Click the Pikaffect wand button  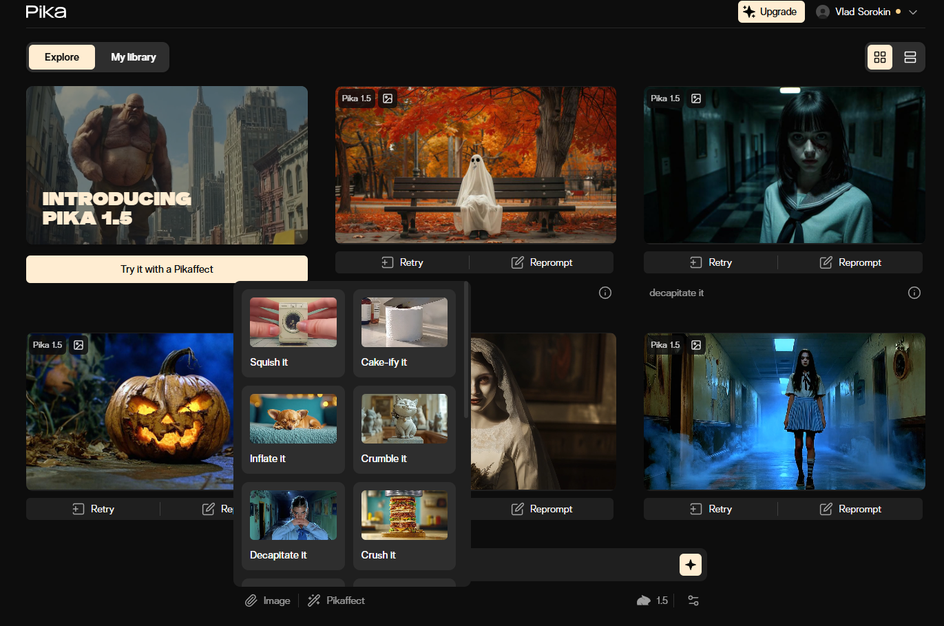coord(336,601)
